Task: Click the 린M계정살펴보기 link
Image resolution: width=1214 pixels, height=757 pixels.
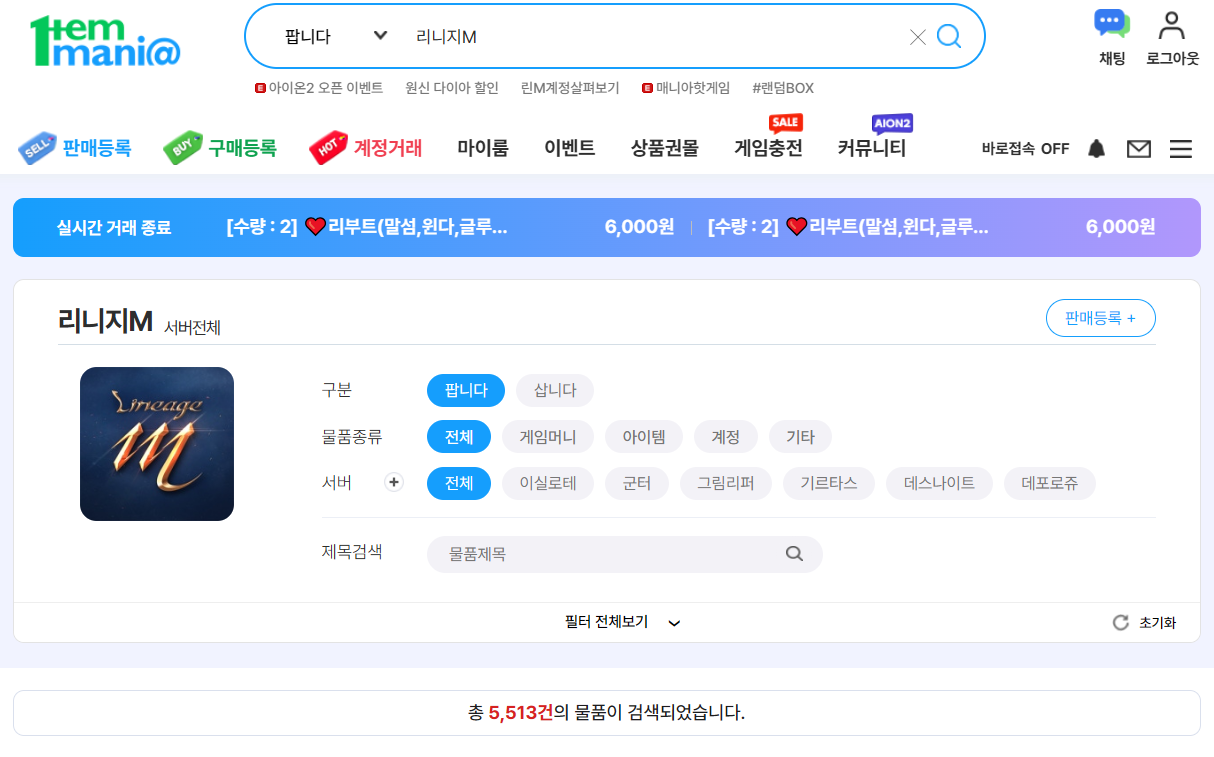Action: [570, 88]
